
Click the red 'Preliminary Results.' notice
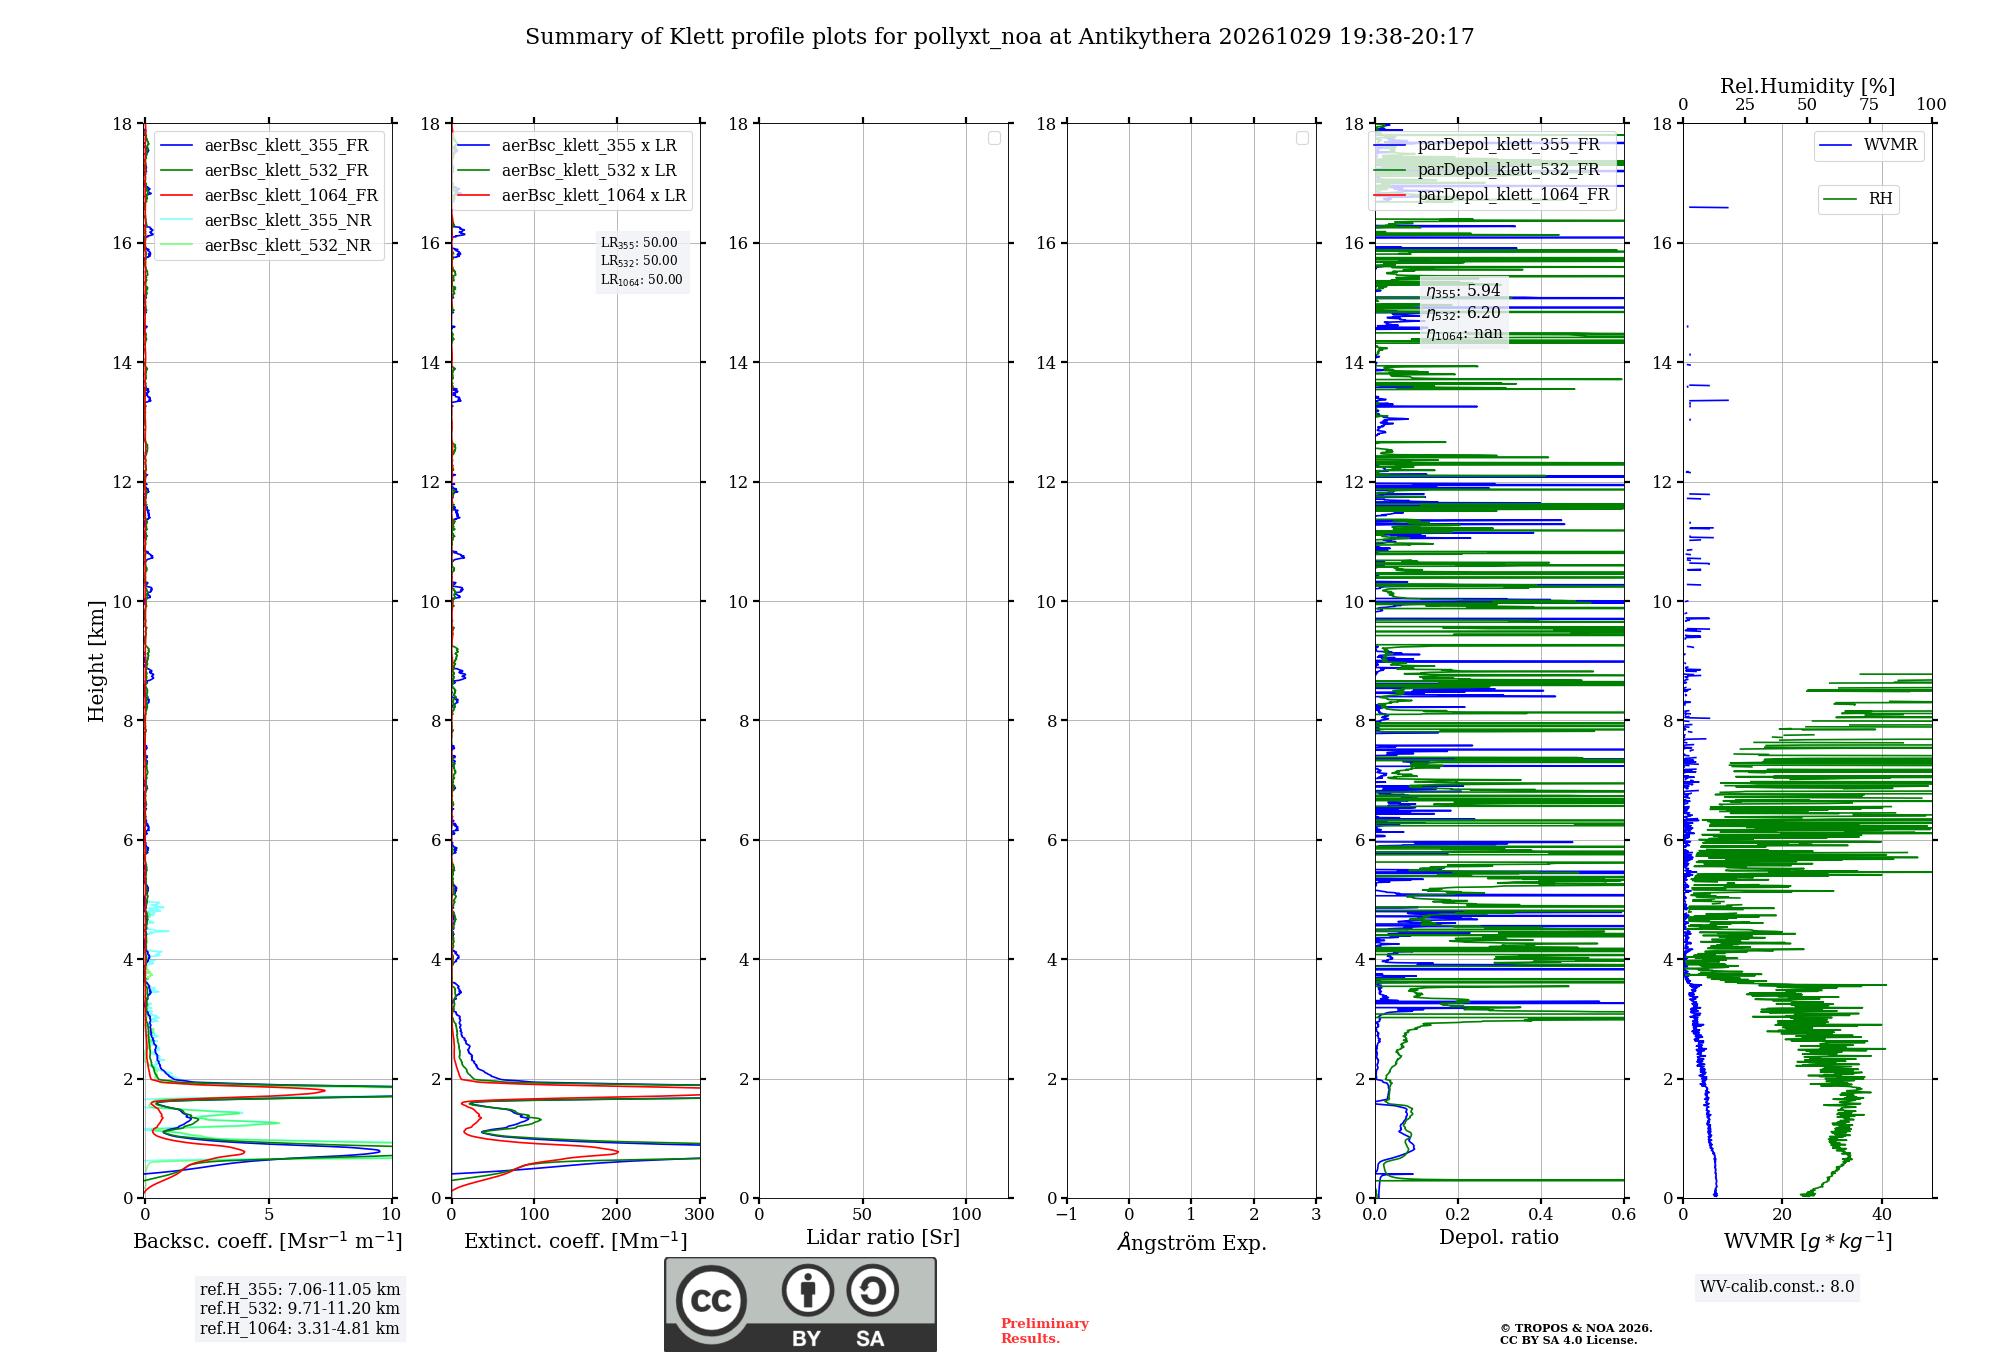click(x=1045, y=1331)
